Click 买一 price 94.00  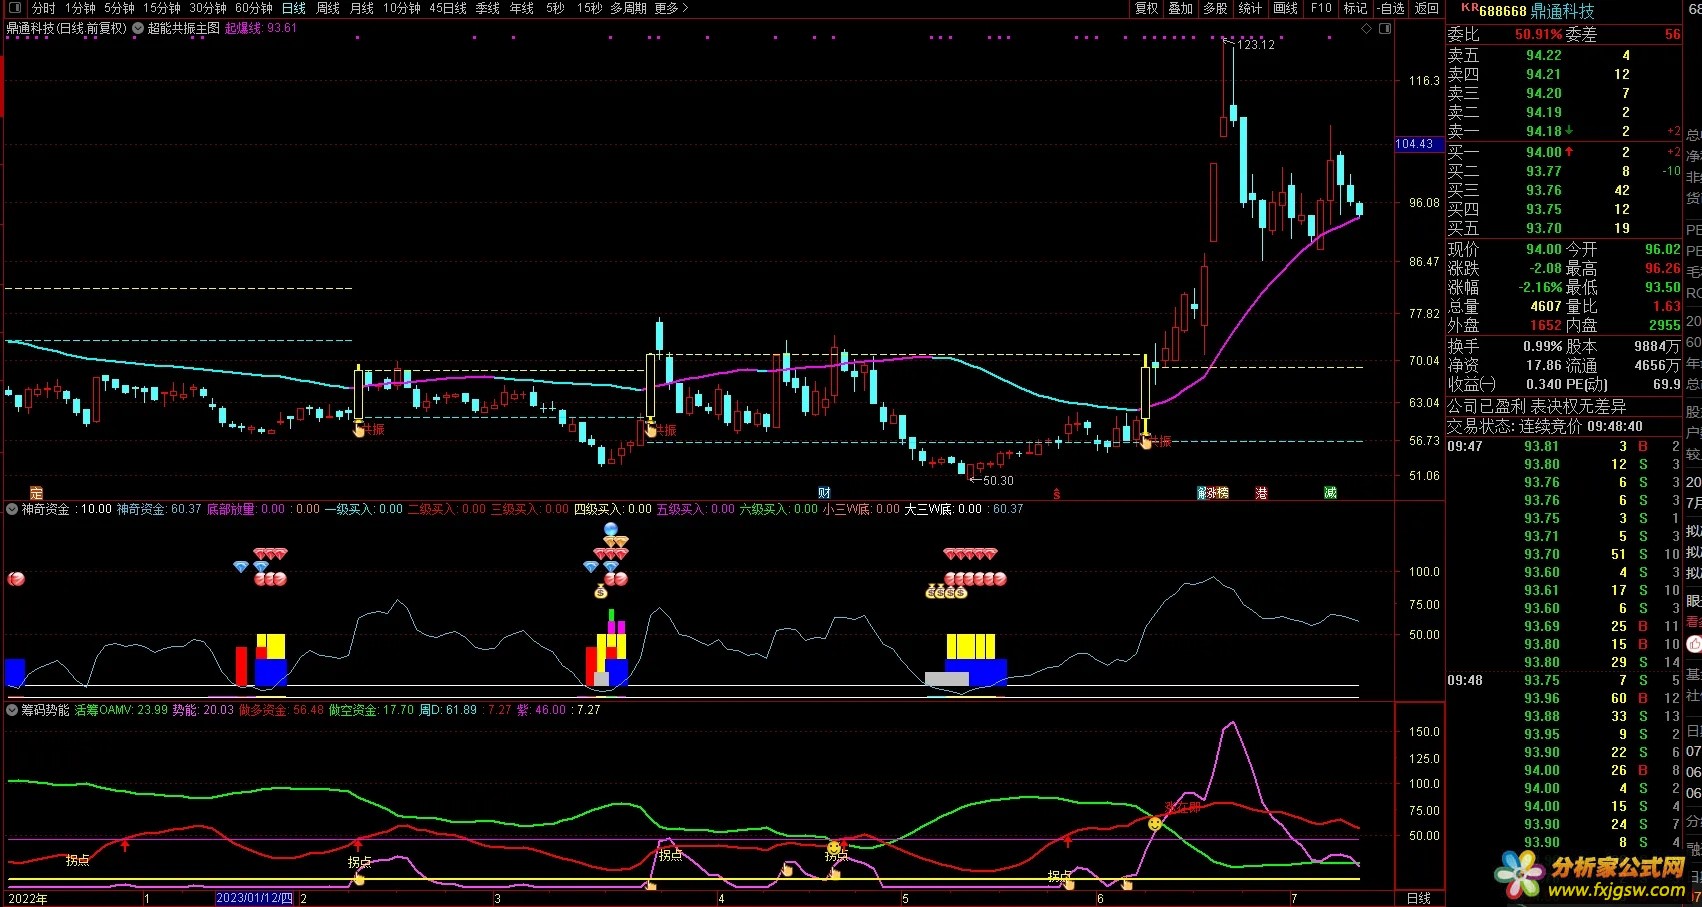1544,152
